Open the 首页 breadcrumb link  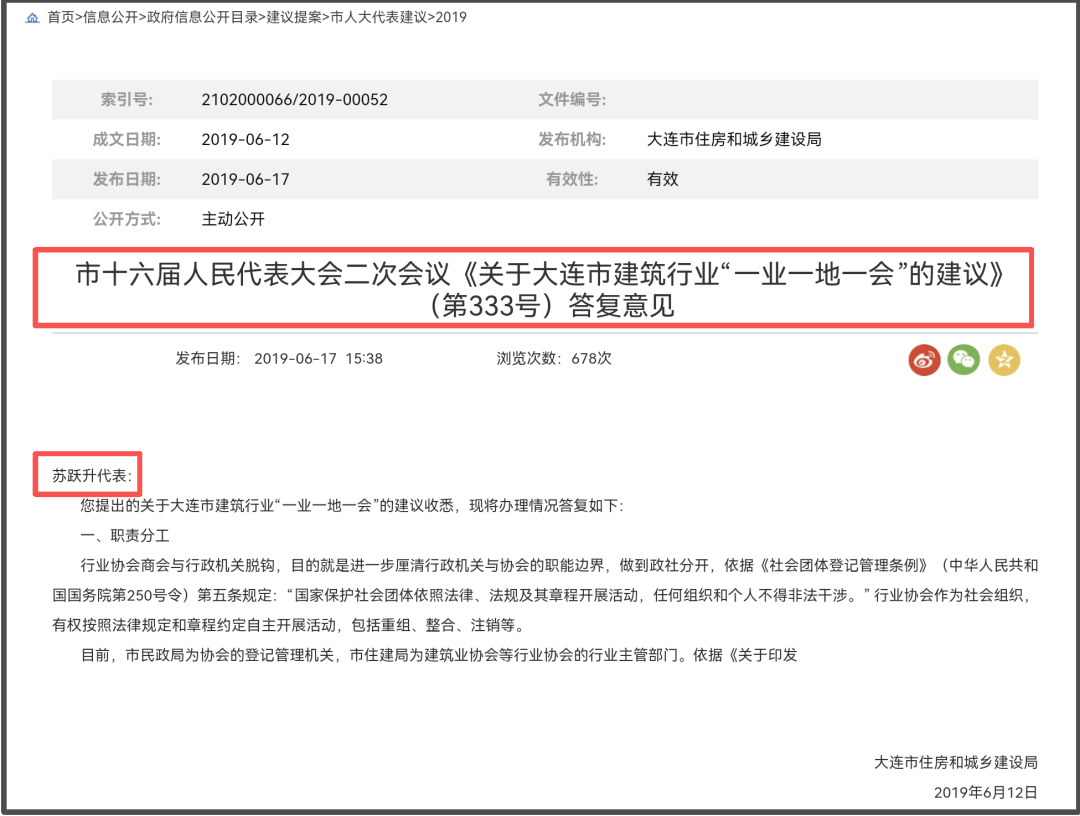tap(61, 17)
